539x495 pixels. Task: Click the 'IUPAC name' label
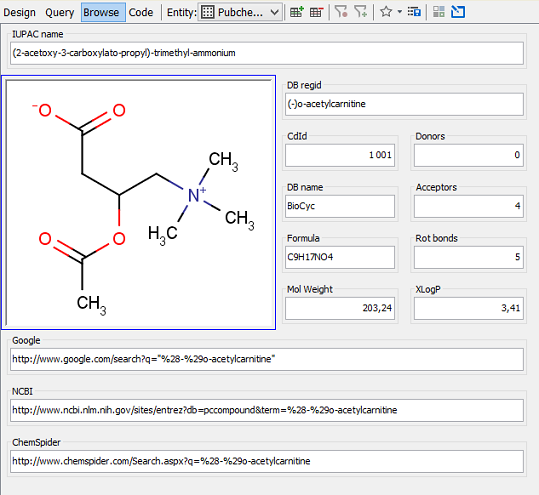point(37,34)
